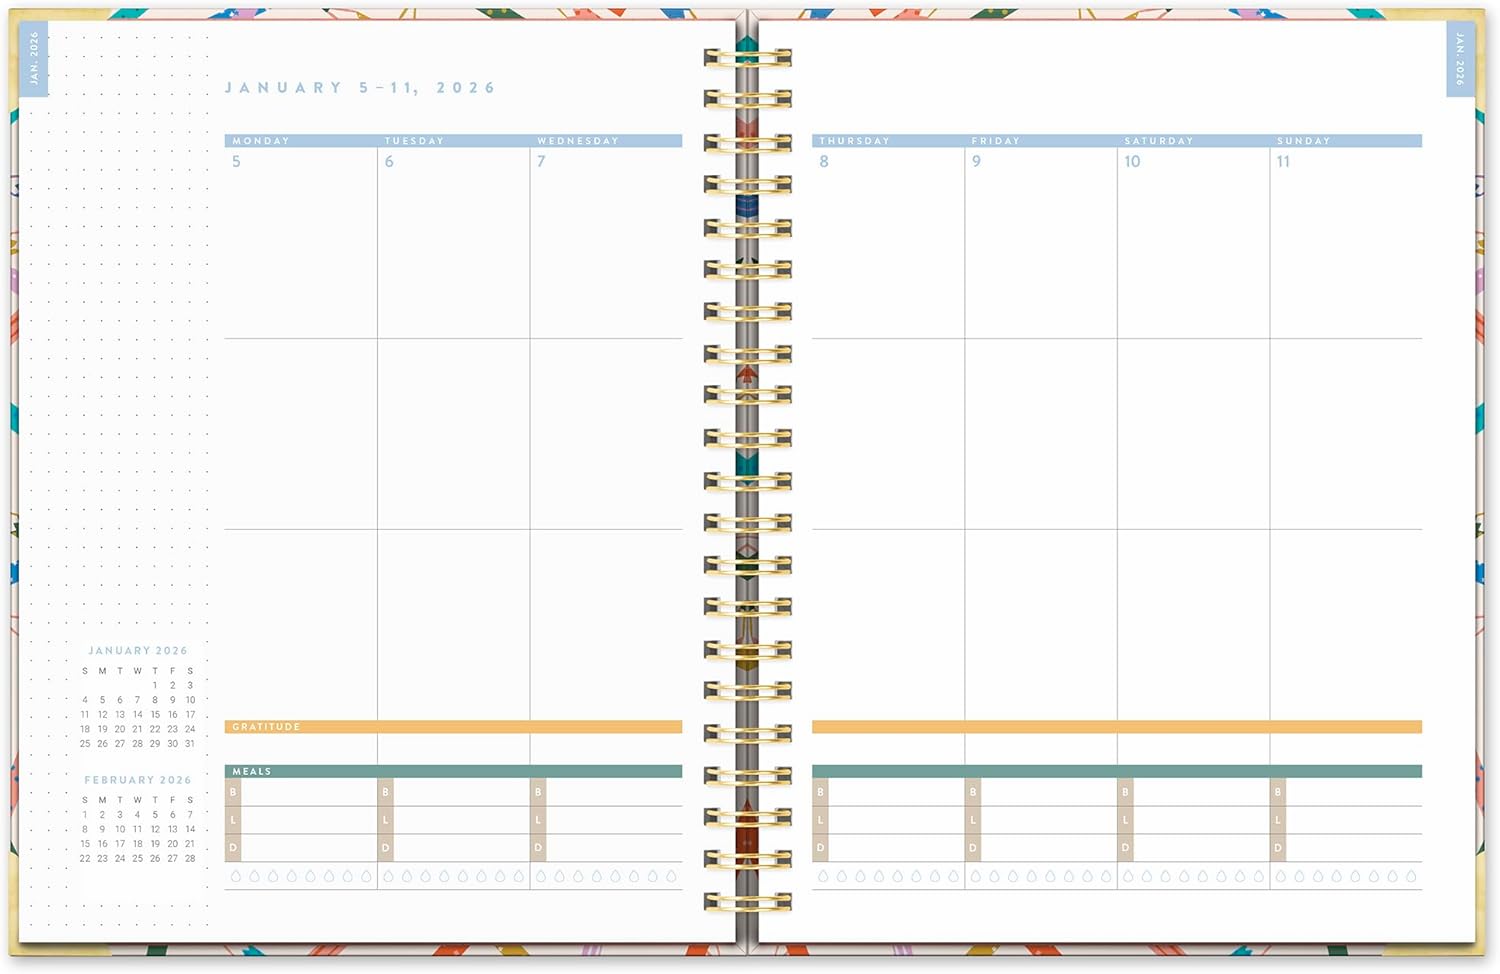Click the February 2026 mini calendar title
Screen dimensions: 1500x974
[137, 780]
